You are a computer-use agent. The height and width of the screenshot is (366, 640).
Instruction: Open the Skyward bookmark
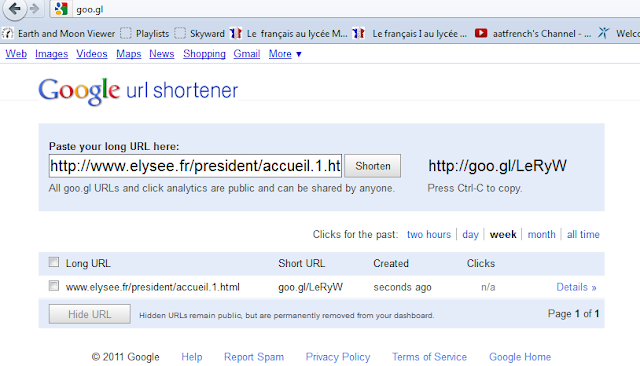coord(200,33)
